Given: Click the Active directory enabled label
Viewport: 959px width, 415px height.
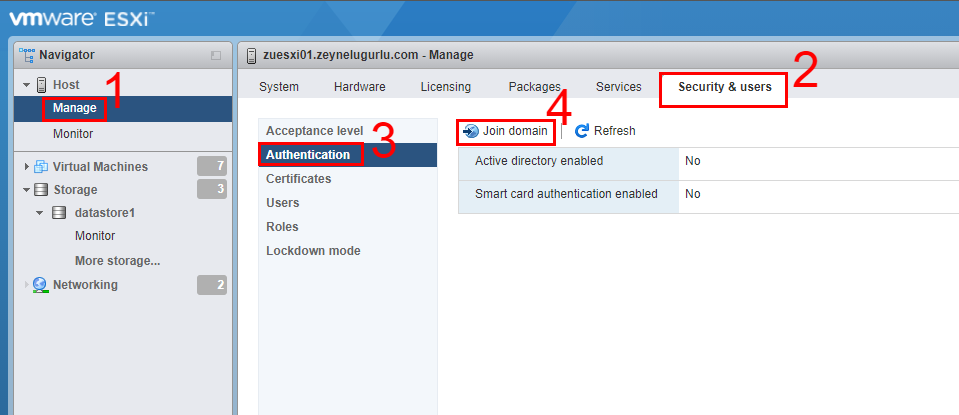Looking at the screenshot, I should 539,161.
